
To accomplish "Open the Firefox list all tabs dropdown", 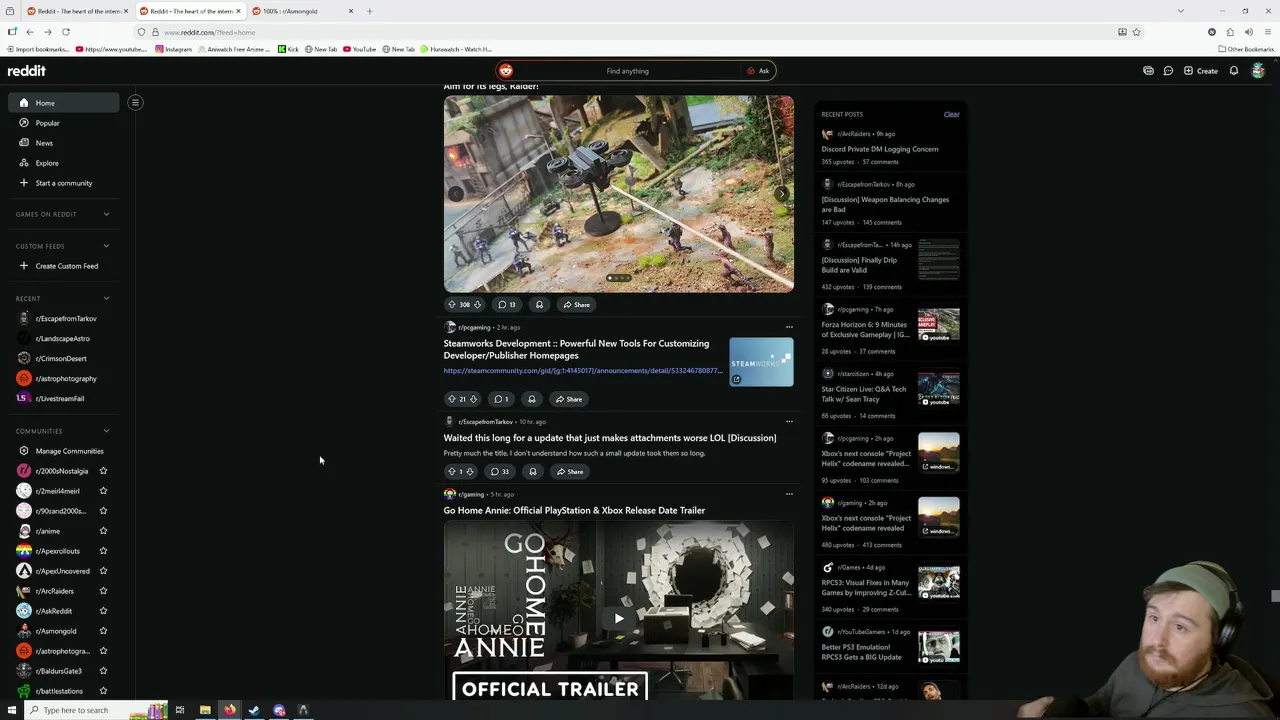I will tap(1181, 11).
